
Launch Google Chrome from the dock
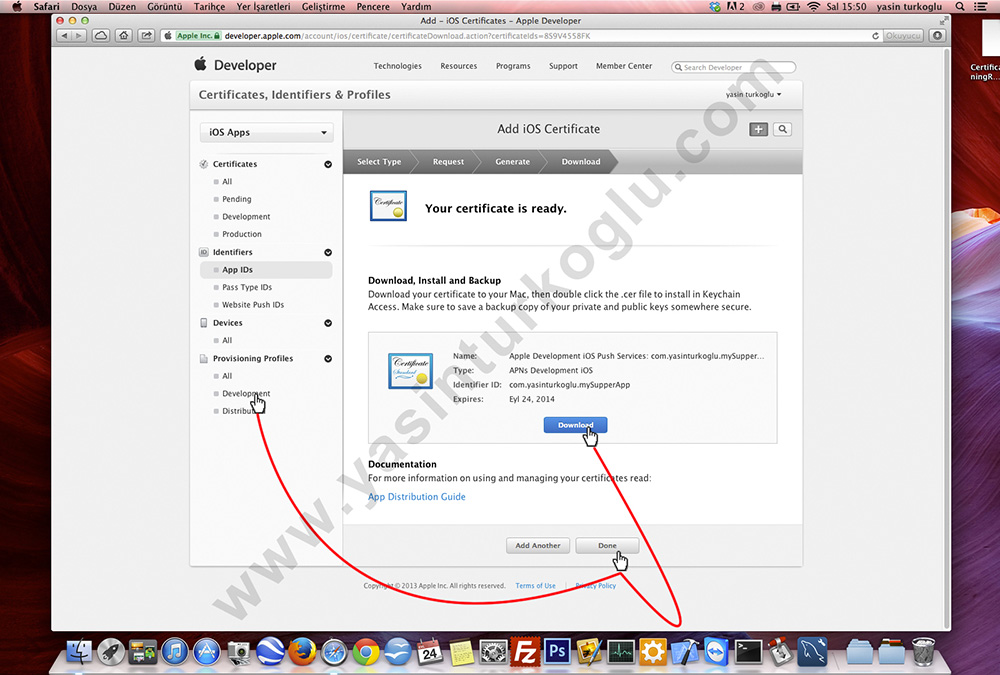pos(366,652)
